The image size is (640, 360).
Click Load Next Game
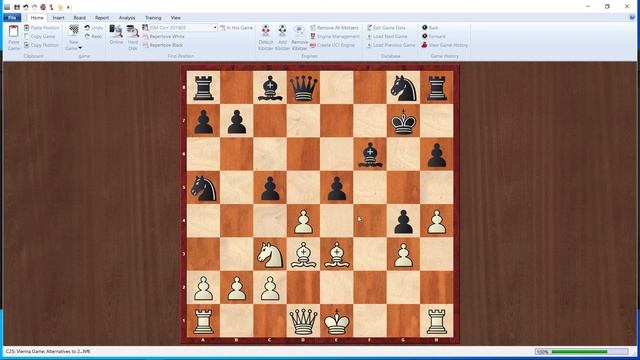[387, 36]
